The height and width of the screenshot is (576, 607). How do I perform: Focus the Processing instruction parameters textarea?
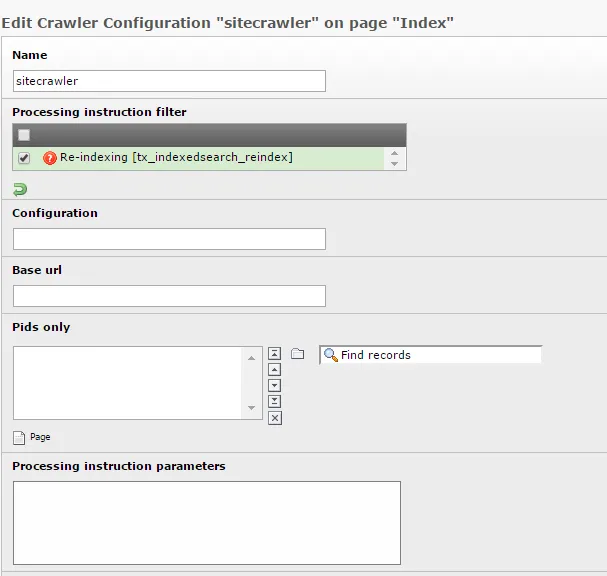pos(206,522)
